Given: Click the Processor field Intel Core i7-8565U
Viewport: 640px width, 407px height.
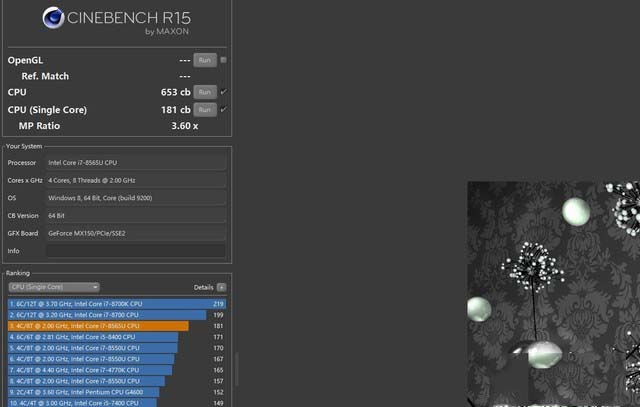Looking at the screenshot, I should (136, 163).
